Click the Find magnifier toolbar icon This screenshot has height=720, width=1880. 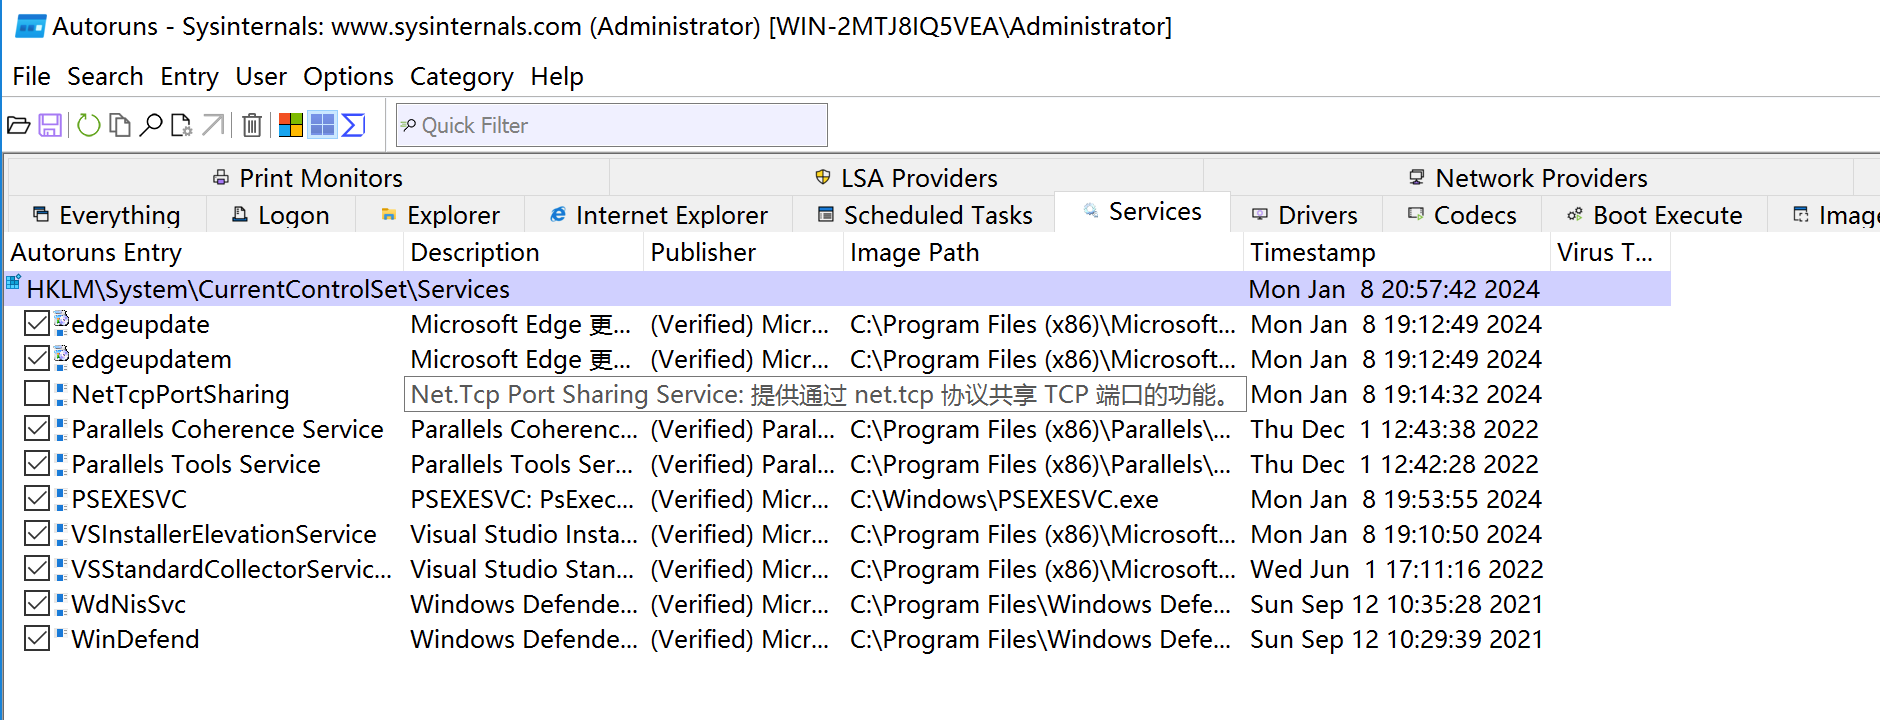point(151,125)
